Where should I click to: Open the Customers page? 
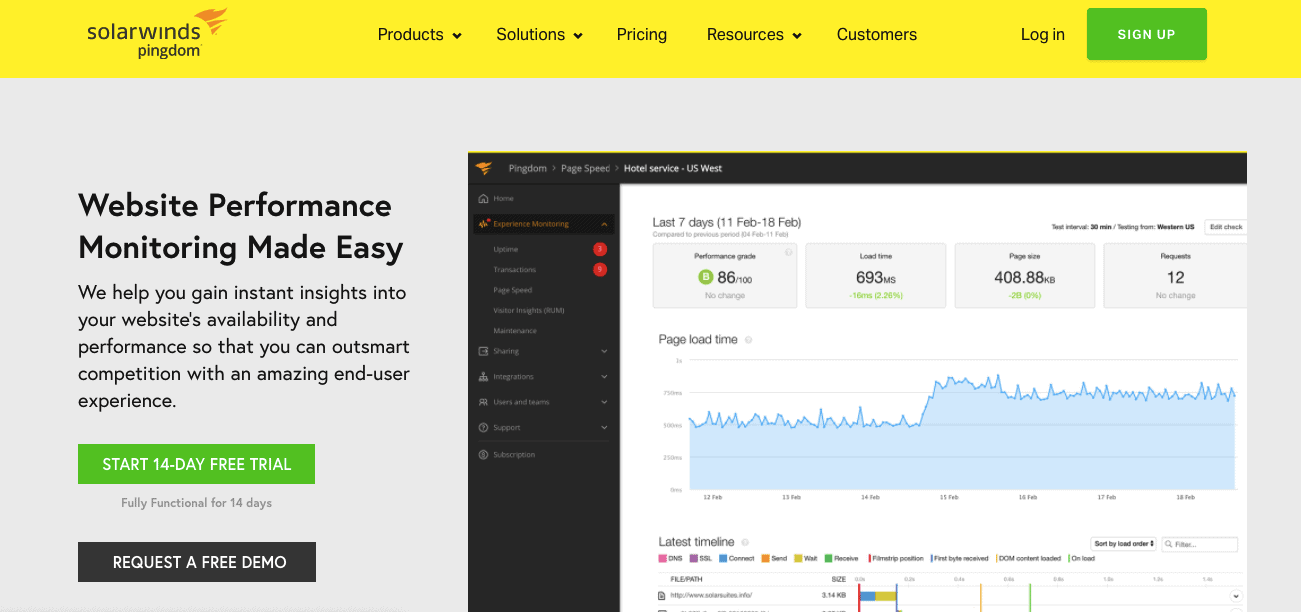coord(877,34)
